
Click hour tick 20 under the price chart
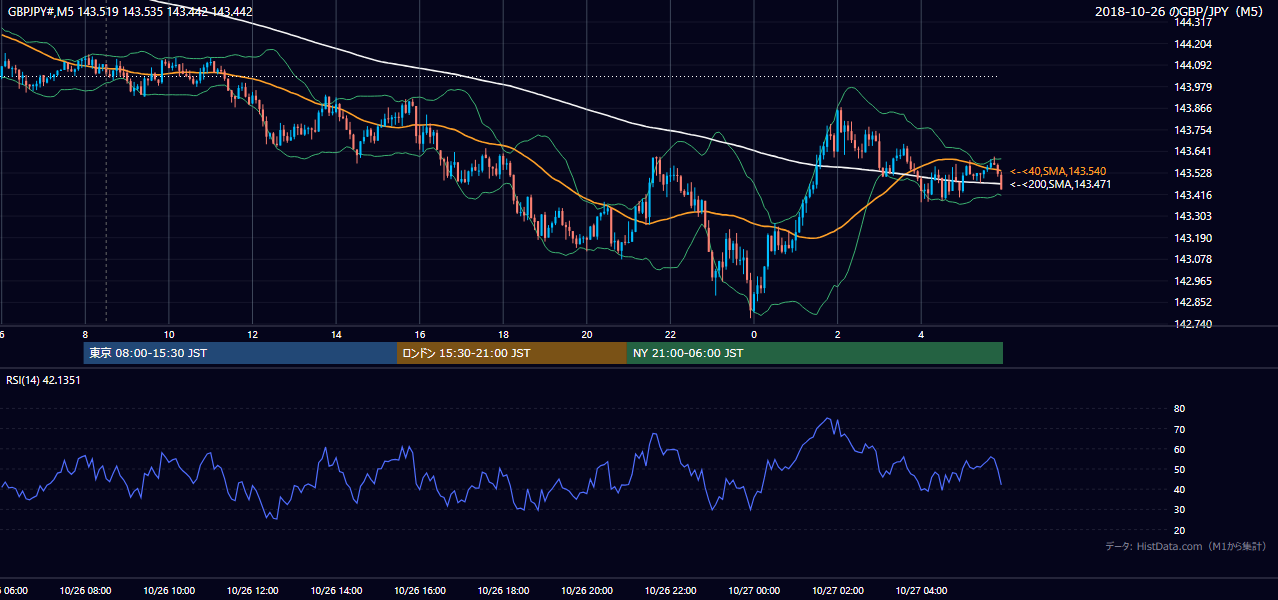587,334
